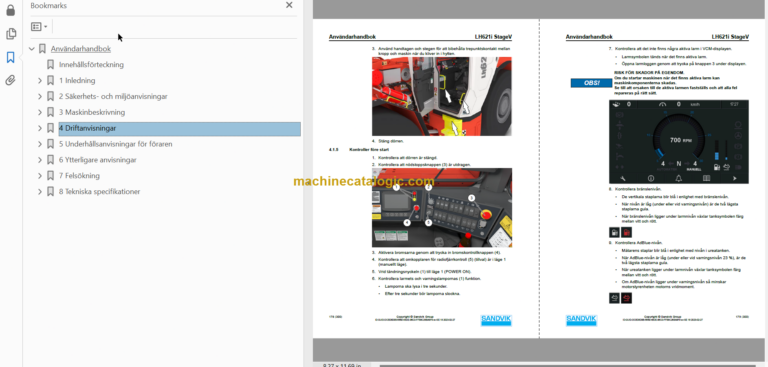Open 6 Ytterligare anvisningar bookmark text

(x=97, y=160)
